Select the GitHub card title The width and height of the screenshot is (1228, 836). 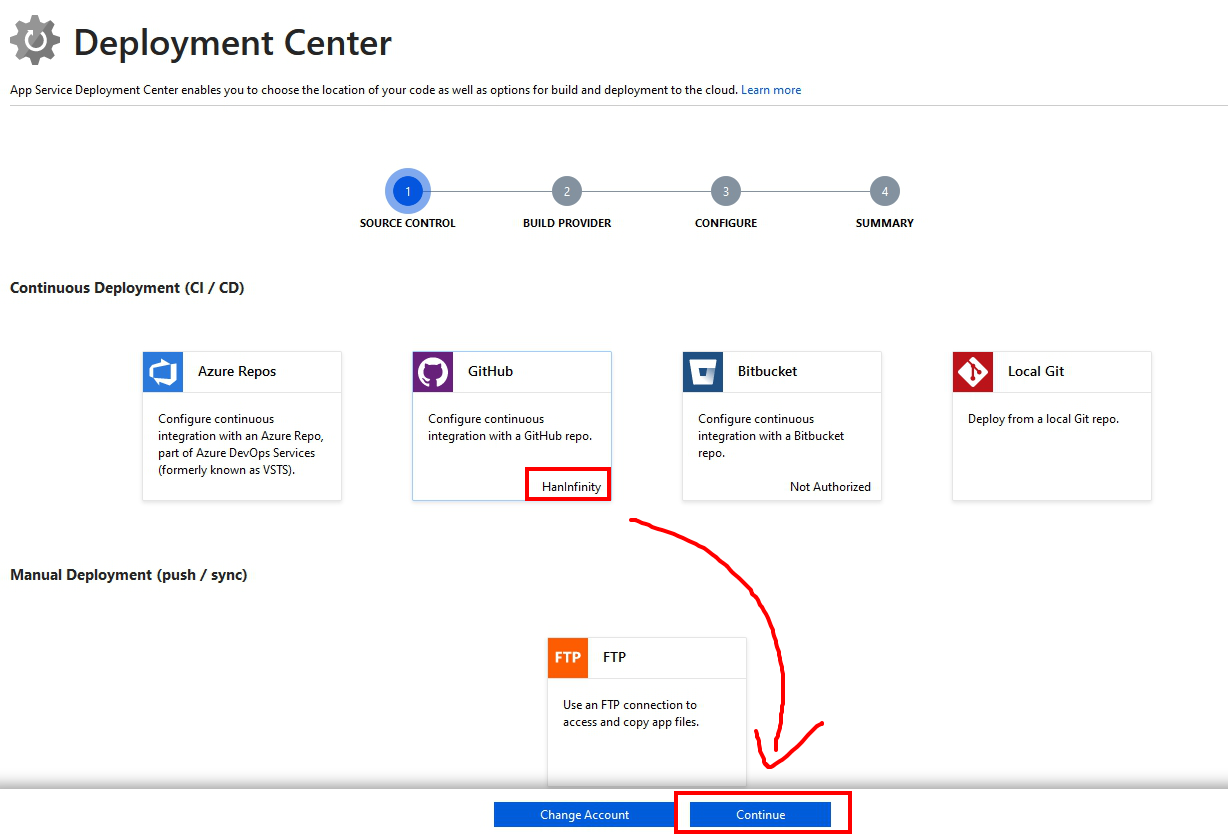tap(490, 371)
